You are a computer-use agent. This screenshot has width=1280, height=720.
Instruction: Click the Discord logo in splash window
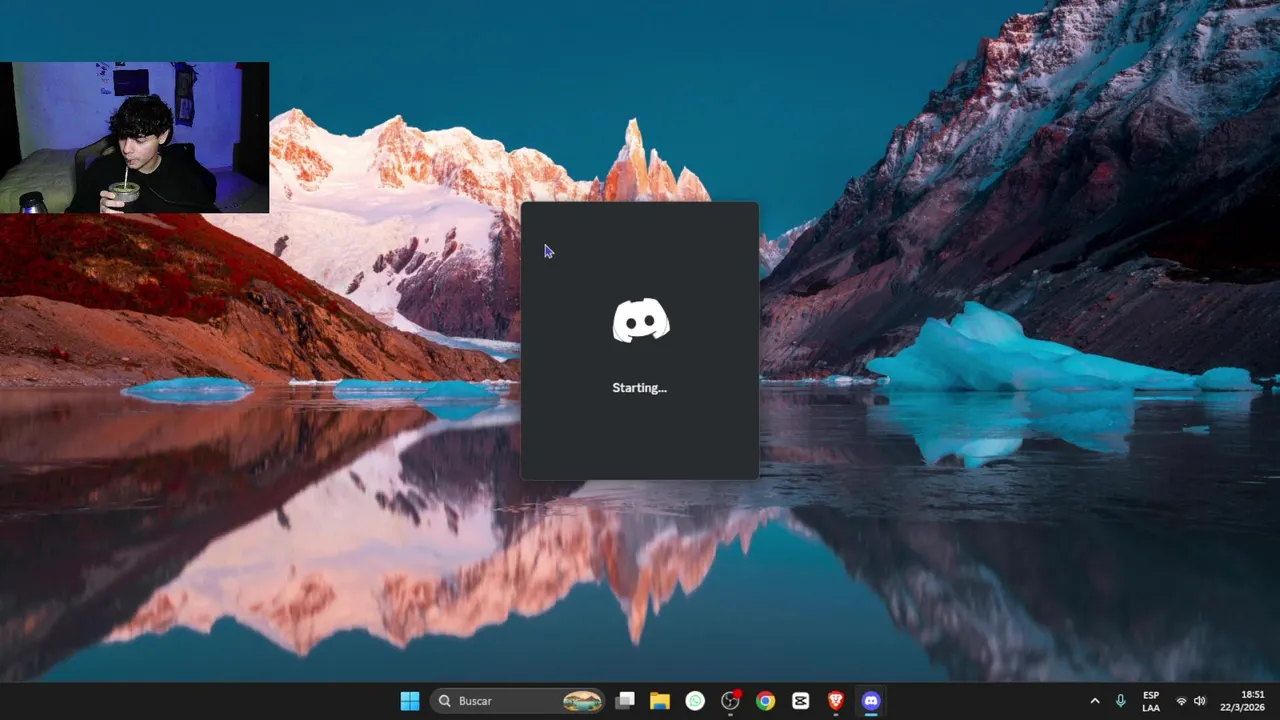coord(640,320)
